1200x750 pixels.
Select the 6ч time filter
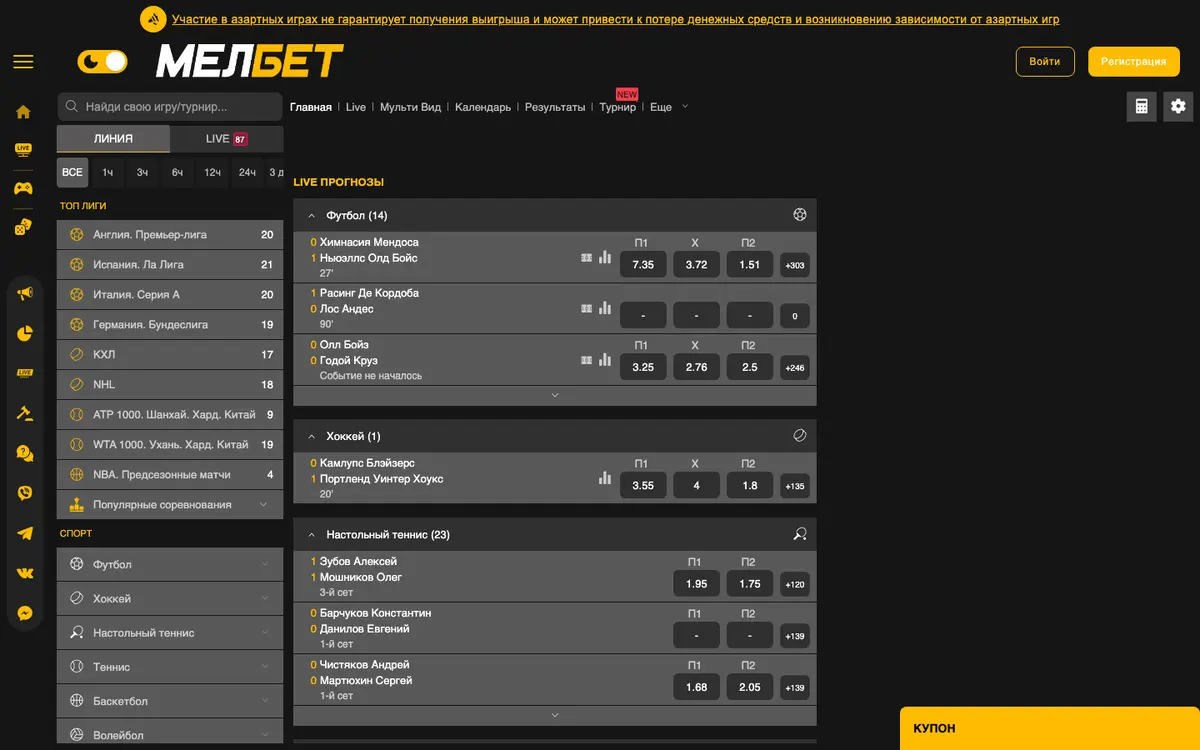177,173
